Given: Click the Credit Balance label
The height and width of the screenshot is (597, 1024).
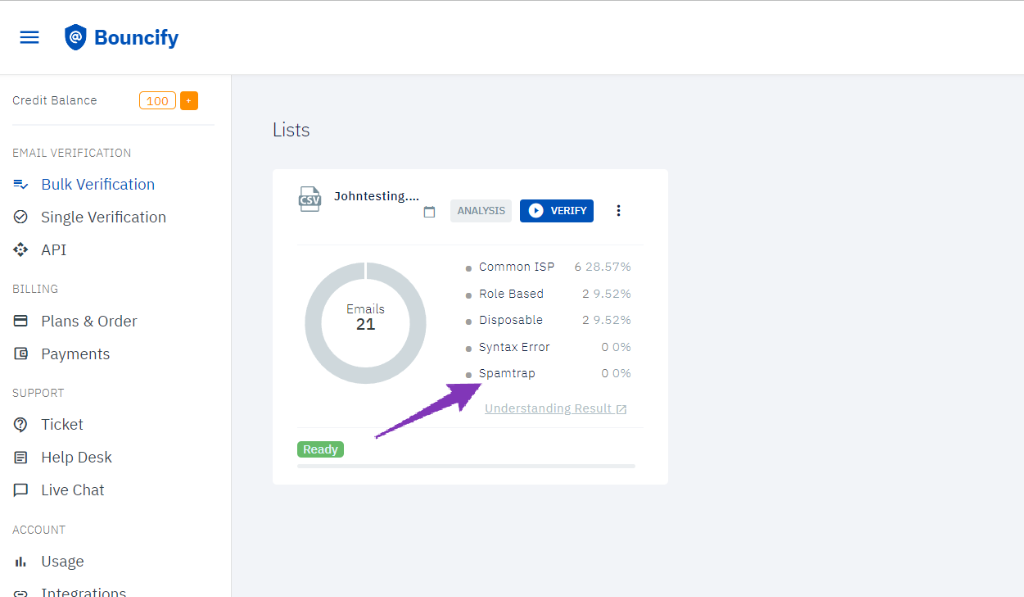Looking at the screenshot, I should pos(55,101).
